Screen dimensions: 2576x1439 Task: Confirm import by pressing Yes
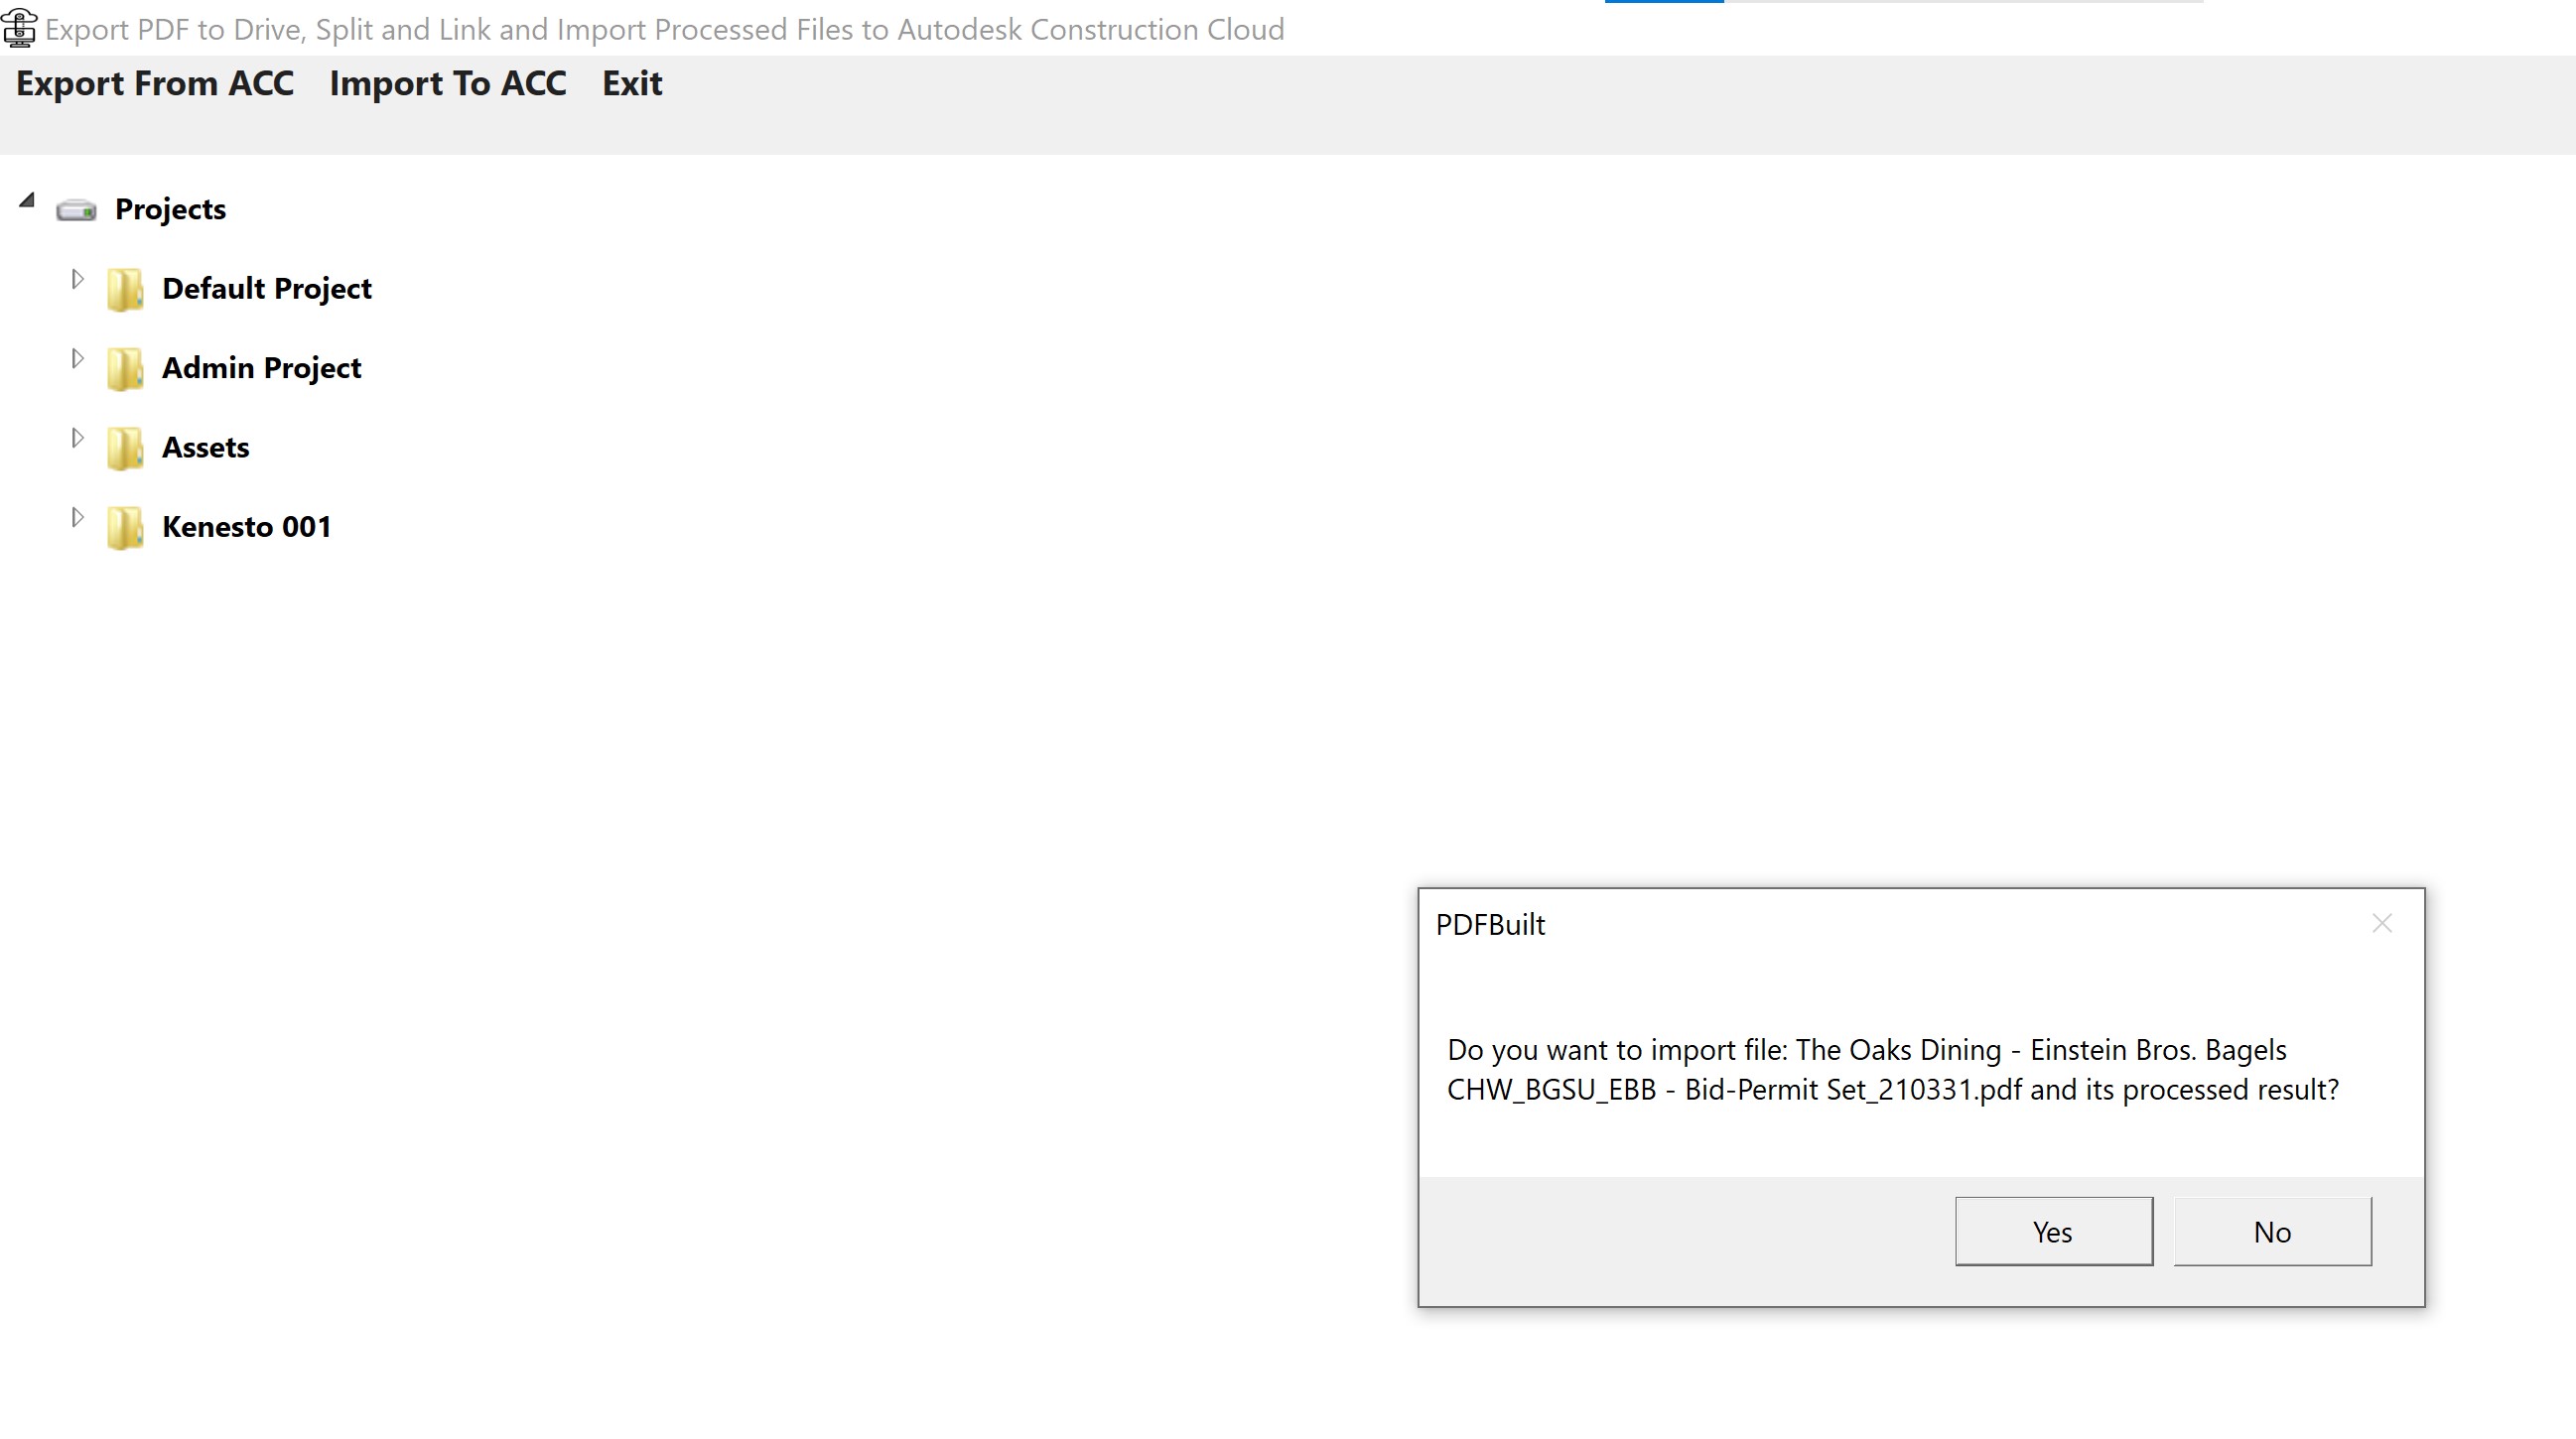[x=2053, y=1231]
